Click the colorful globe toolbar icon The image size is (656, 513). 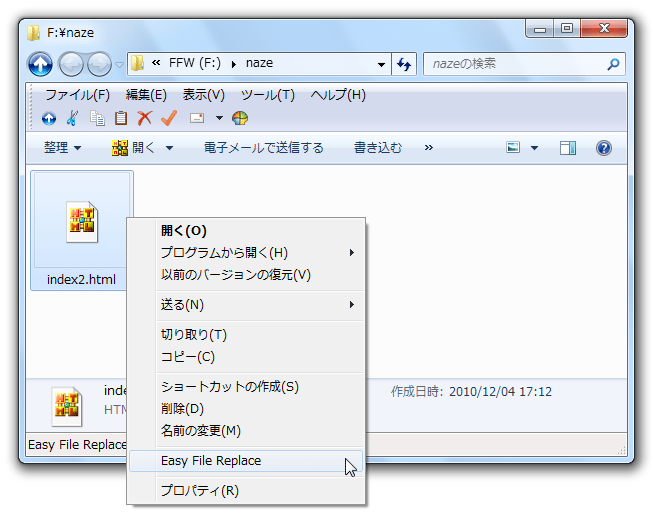240,118
